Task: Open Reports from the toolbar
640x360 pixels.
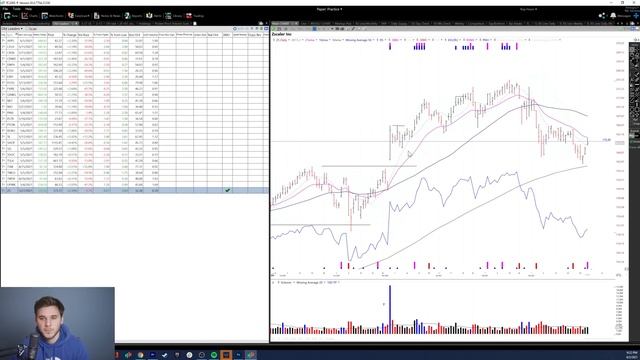Action: 133,16
